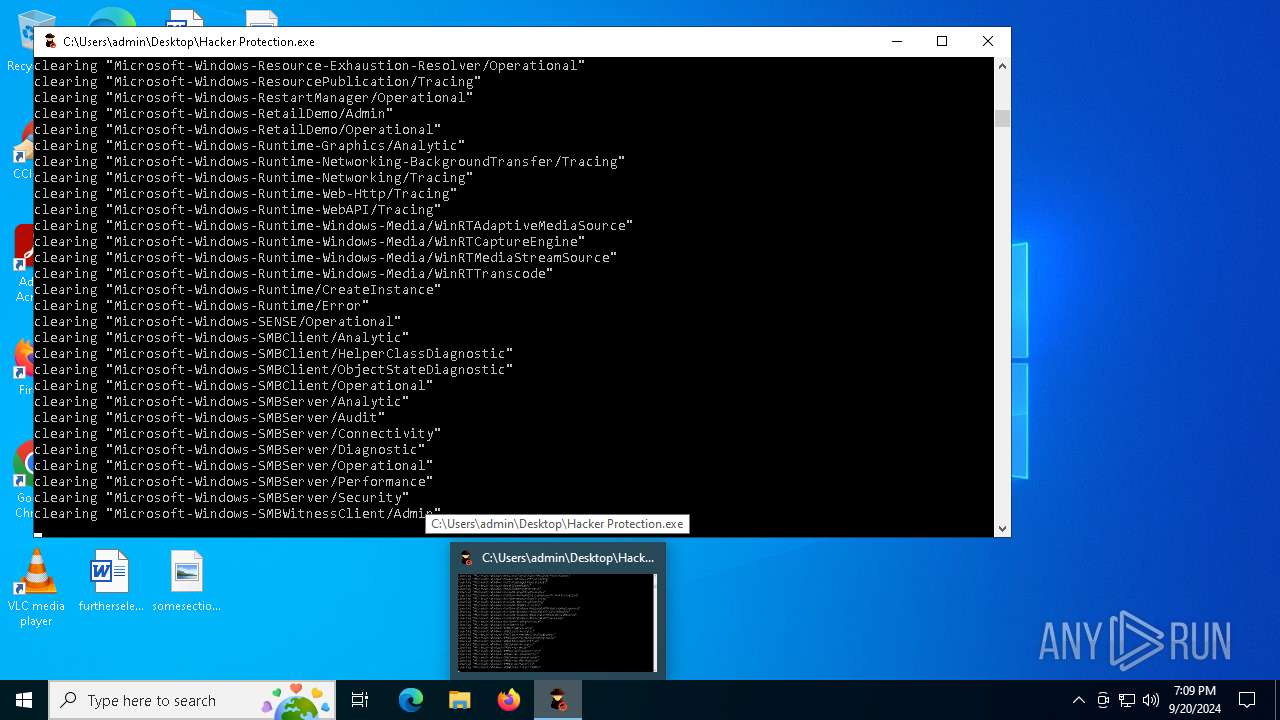
Task: Launch Firefox from the taskbar
Action: 509,700
